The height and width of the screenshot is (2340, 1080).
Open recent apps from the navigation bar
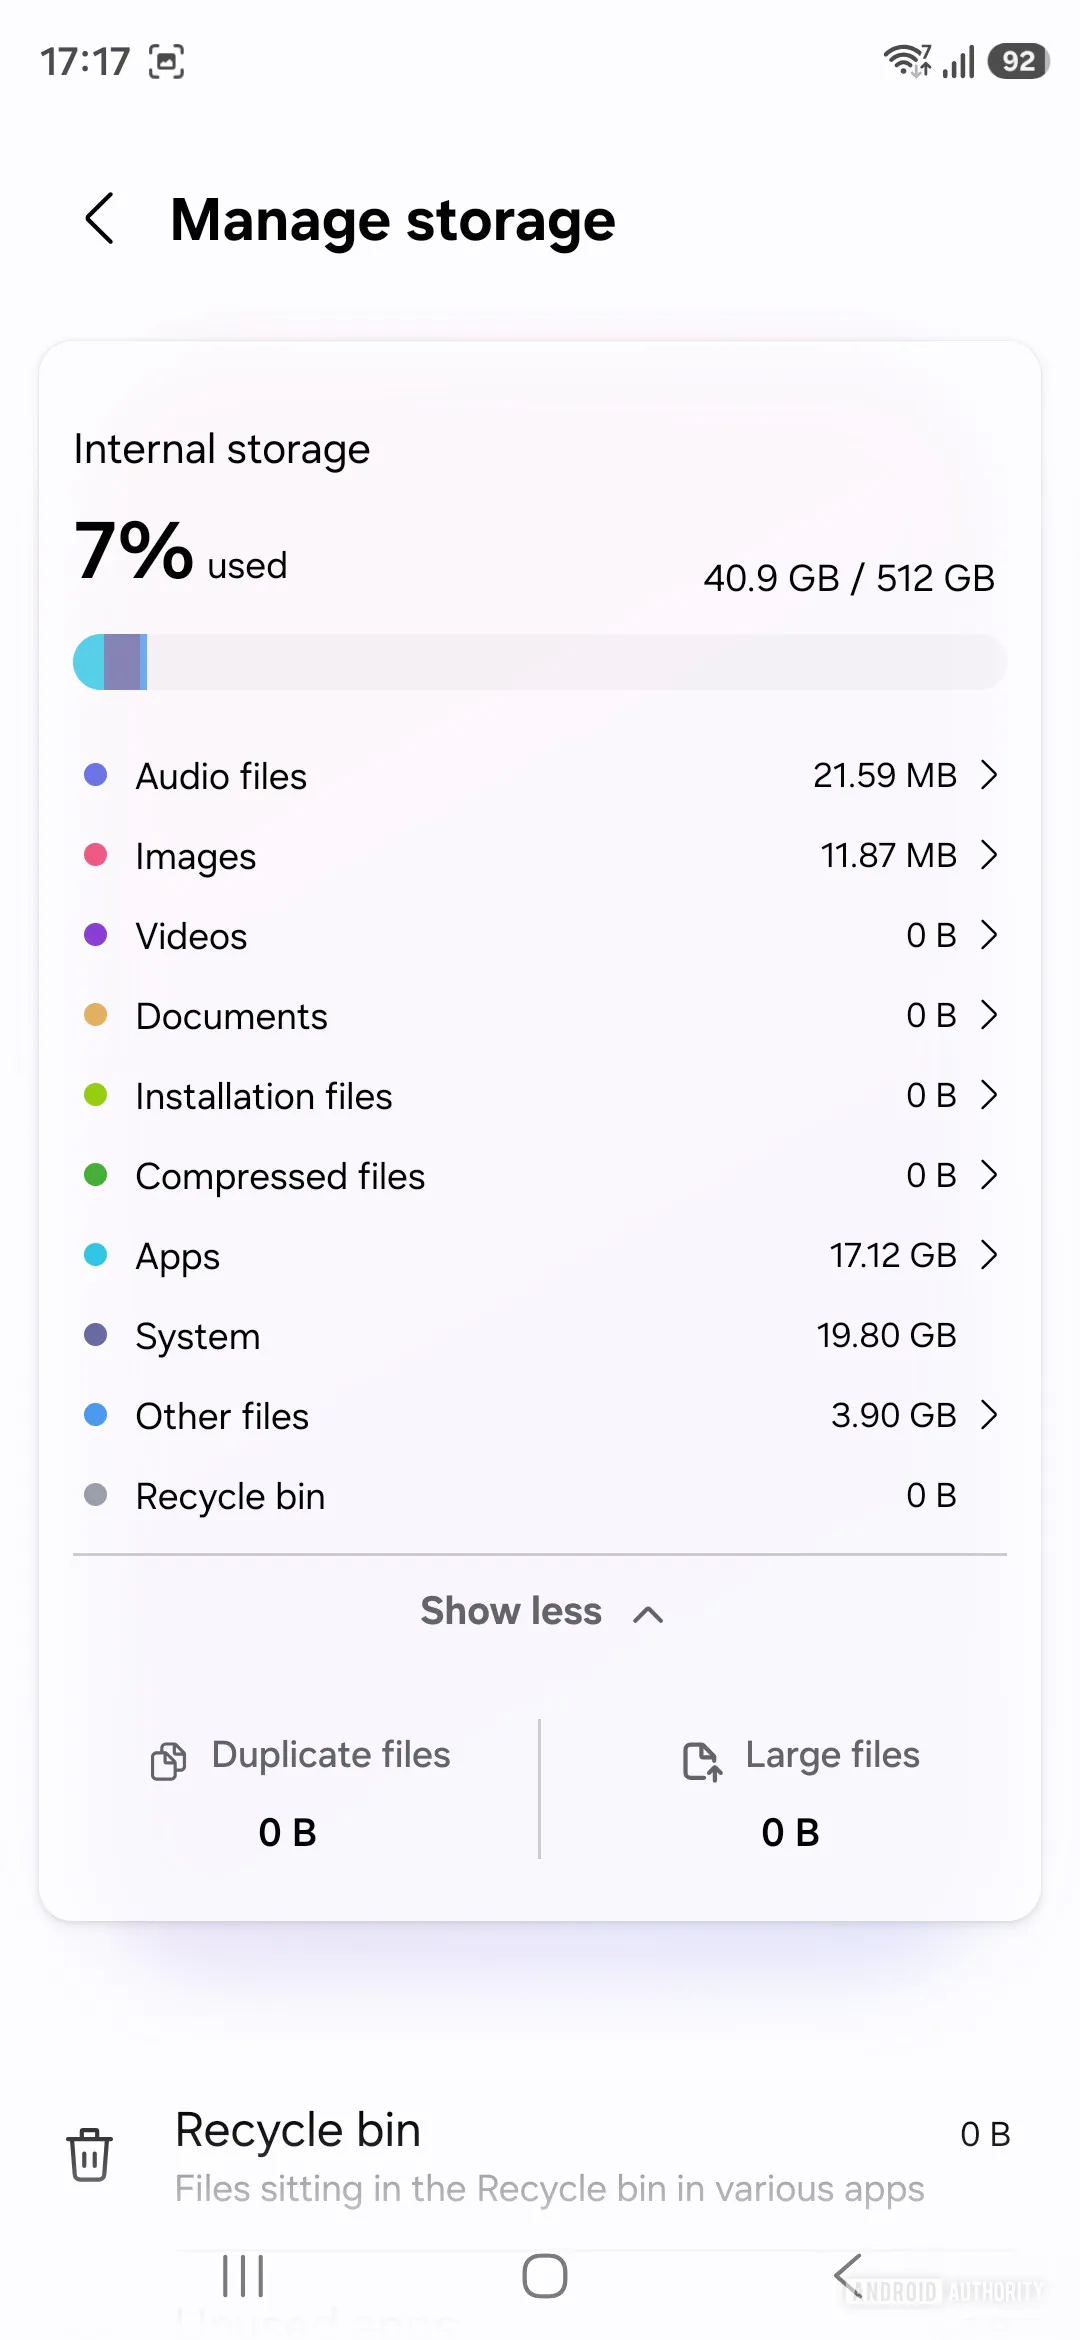coord(243,2277)
